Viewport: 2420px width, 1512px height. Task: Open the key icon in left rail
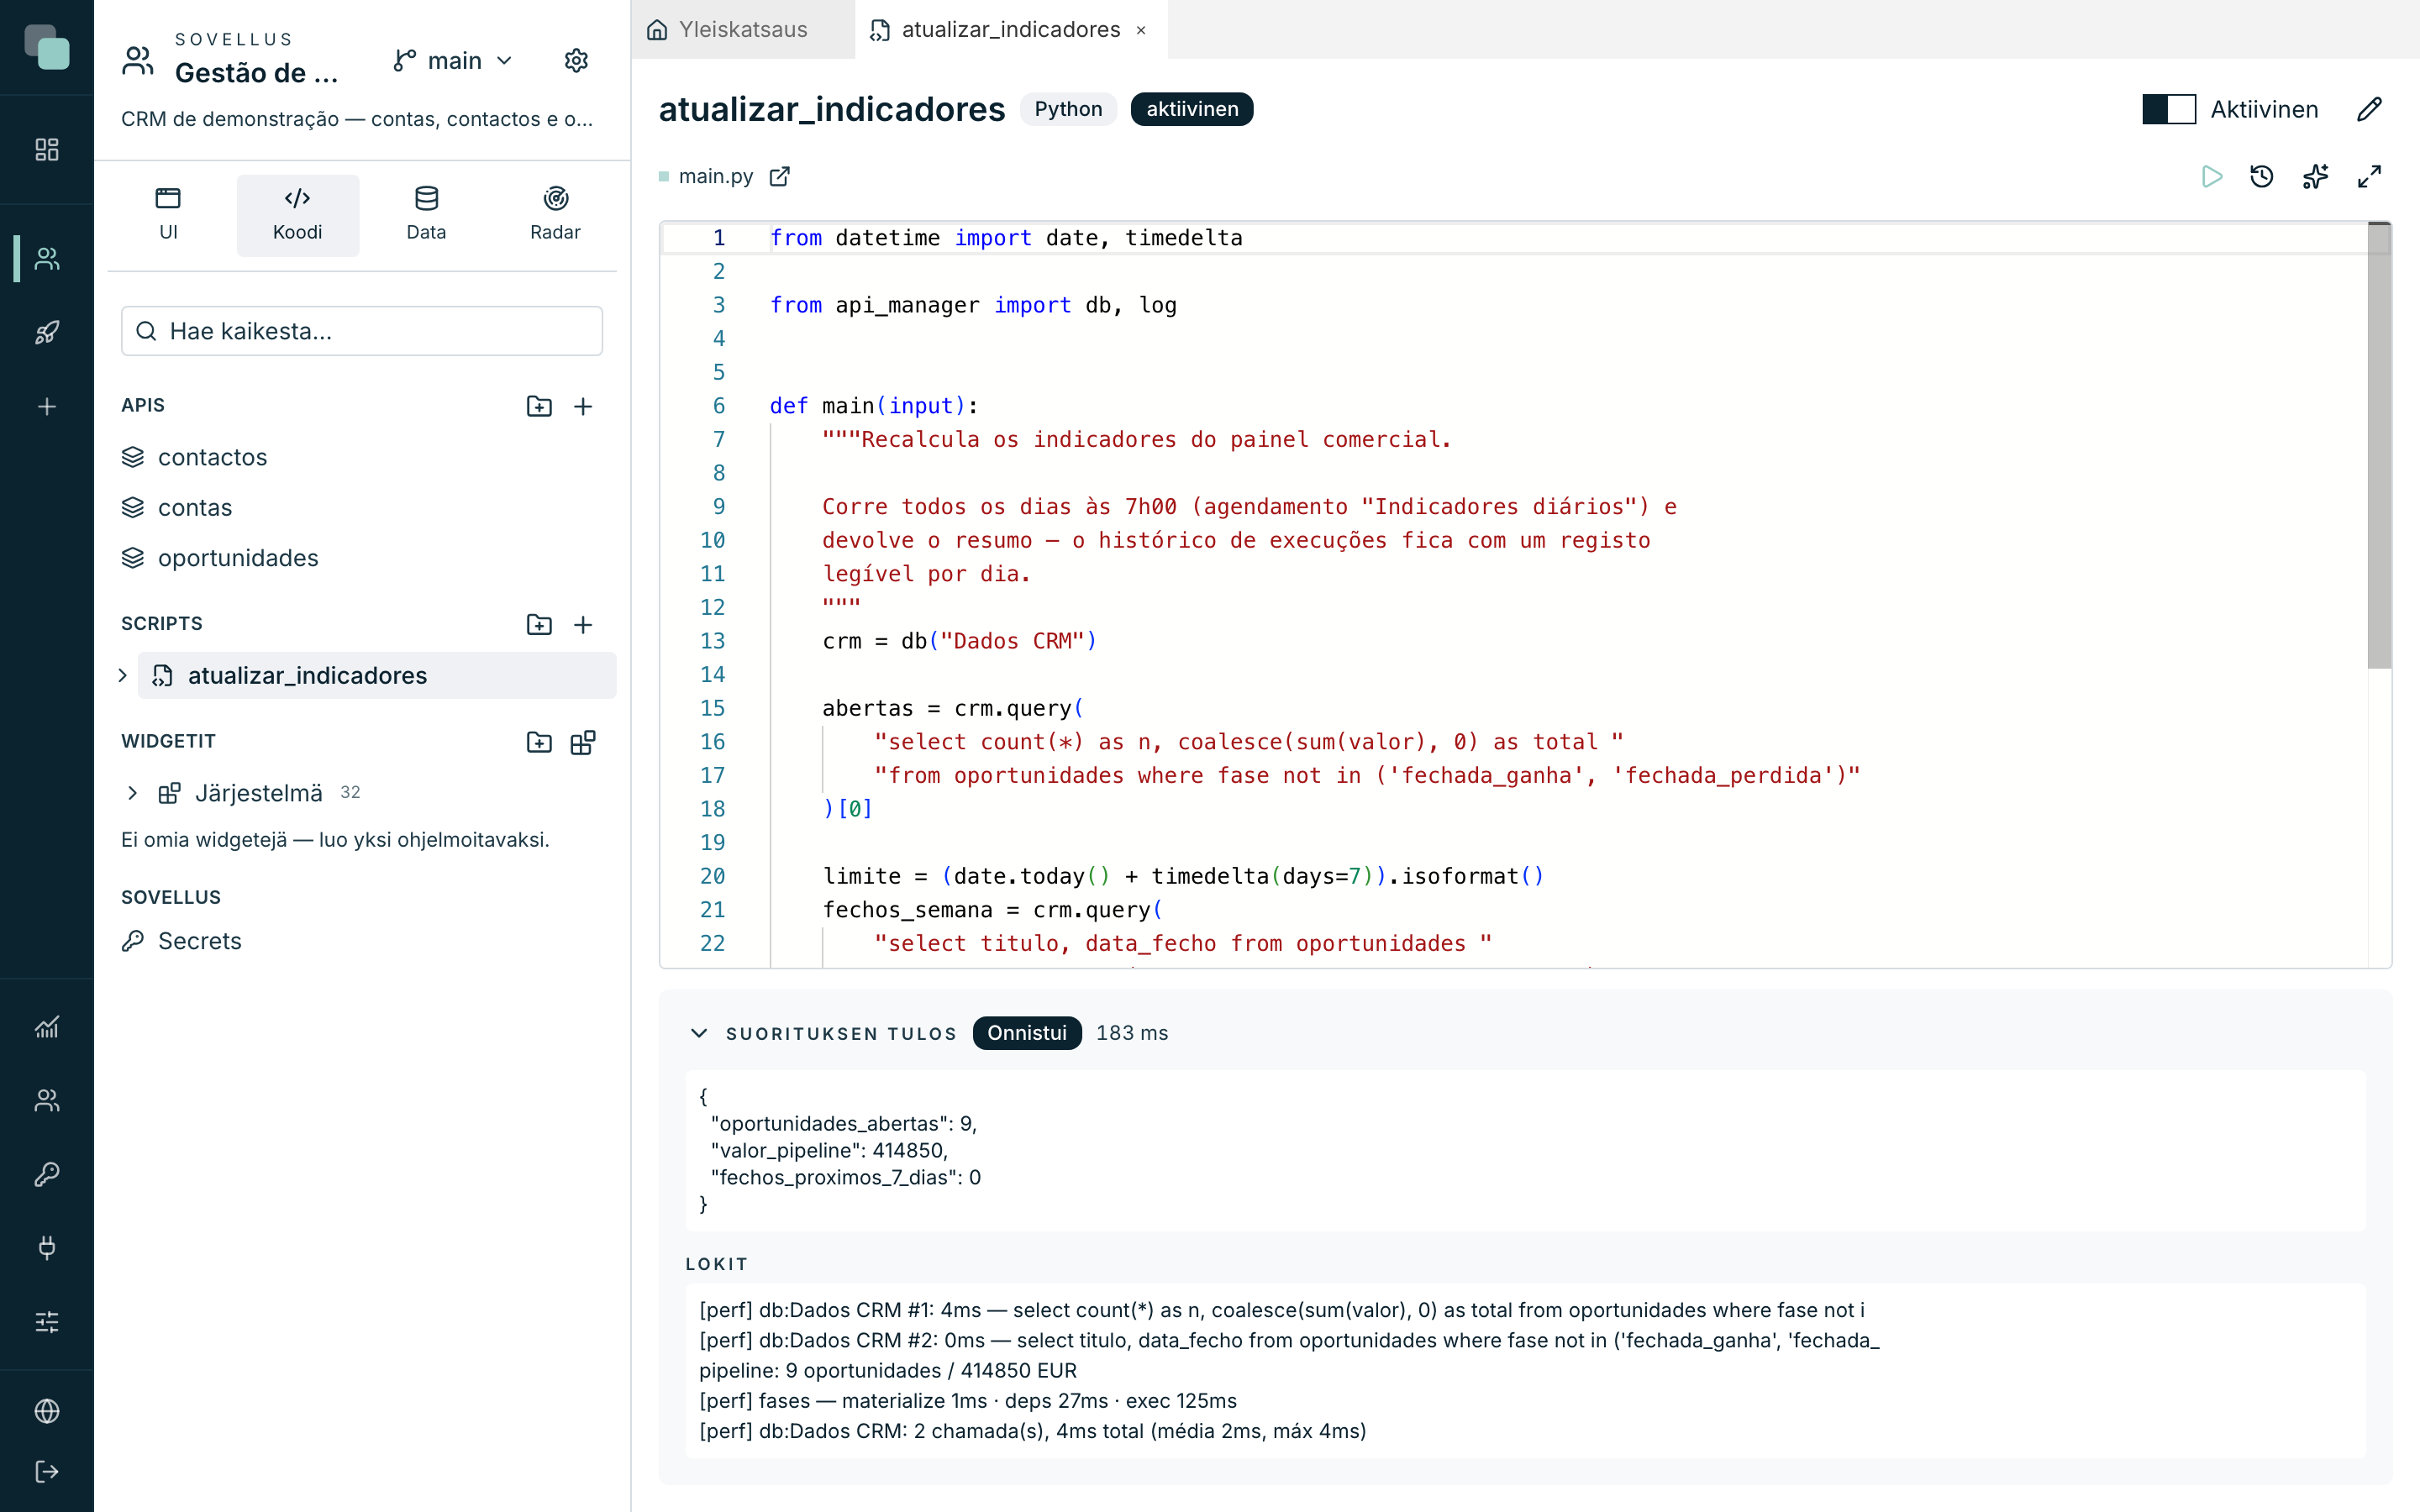(x=47, y=1174)
